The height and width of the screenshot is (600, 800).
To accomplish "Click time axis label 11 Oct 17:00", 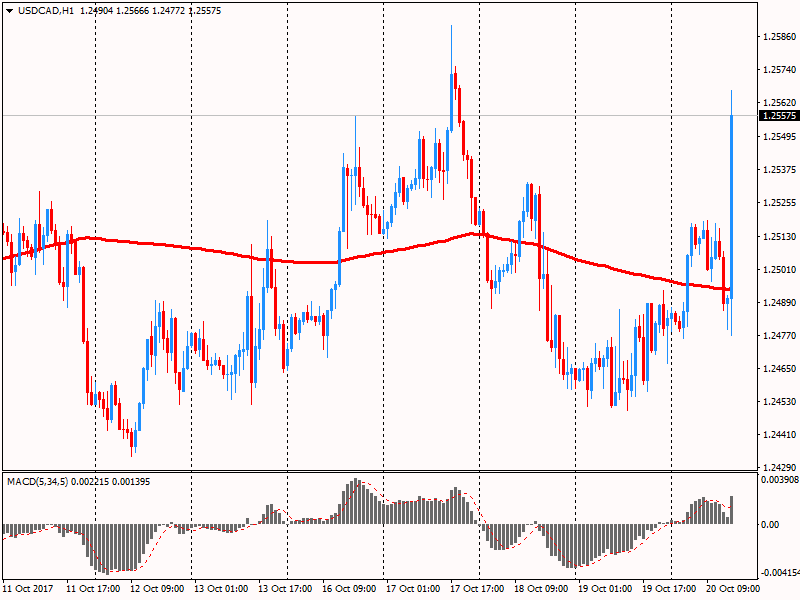I will pos(93,589).
